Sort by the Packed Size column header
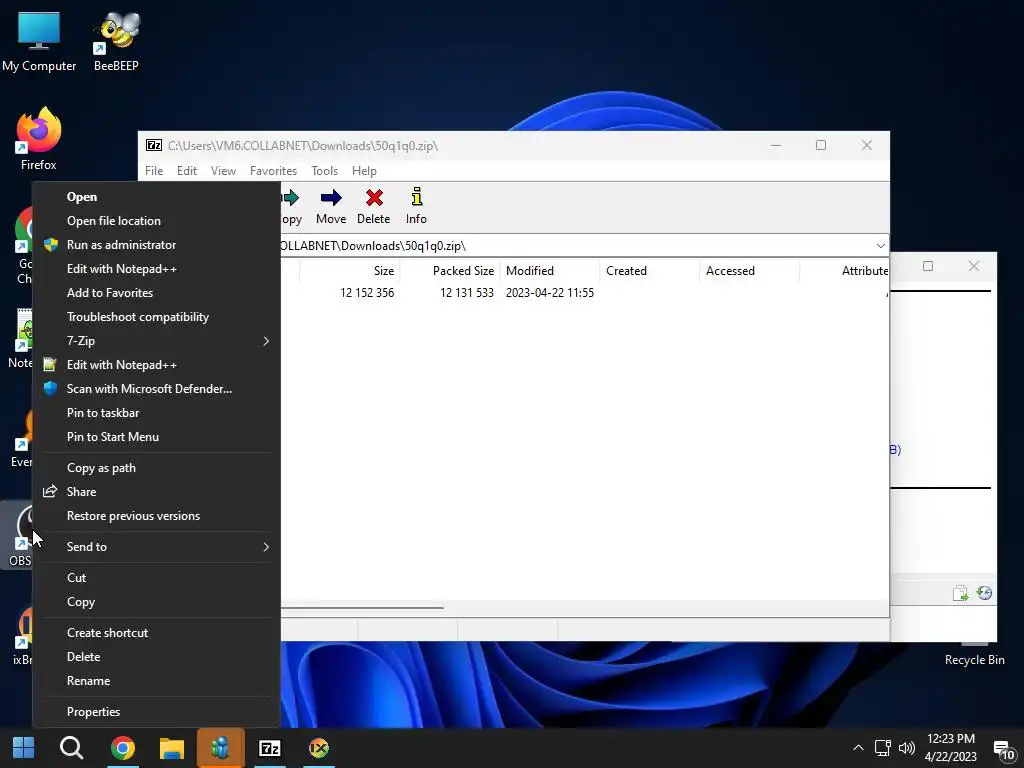The height and width of the screenshot is (768, 1024). pyautogui.click(x=450, y=270)
